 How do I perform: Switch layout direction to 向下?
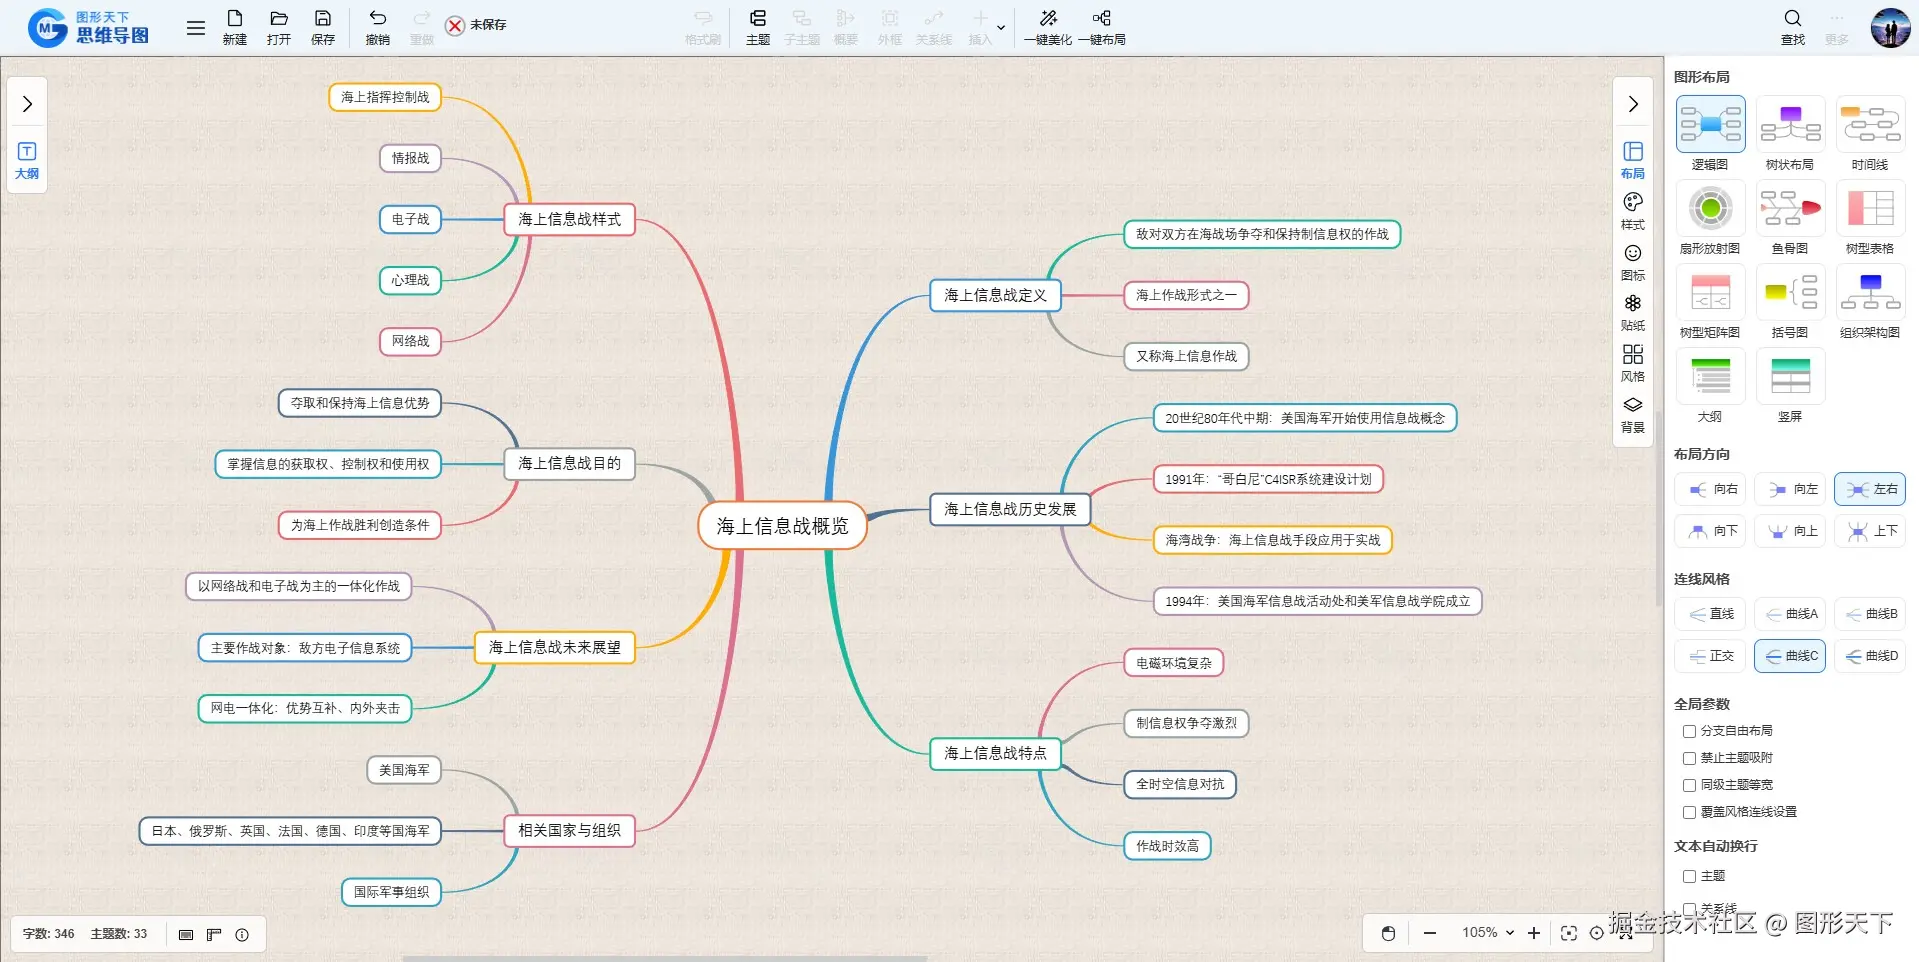(x=1710, y=531)
